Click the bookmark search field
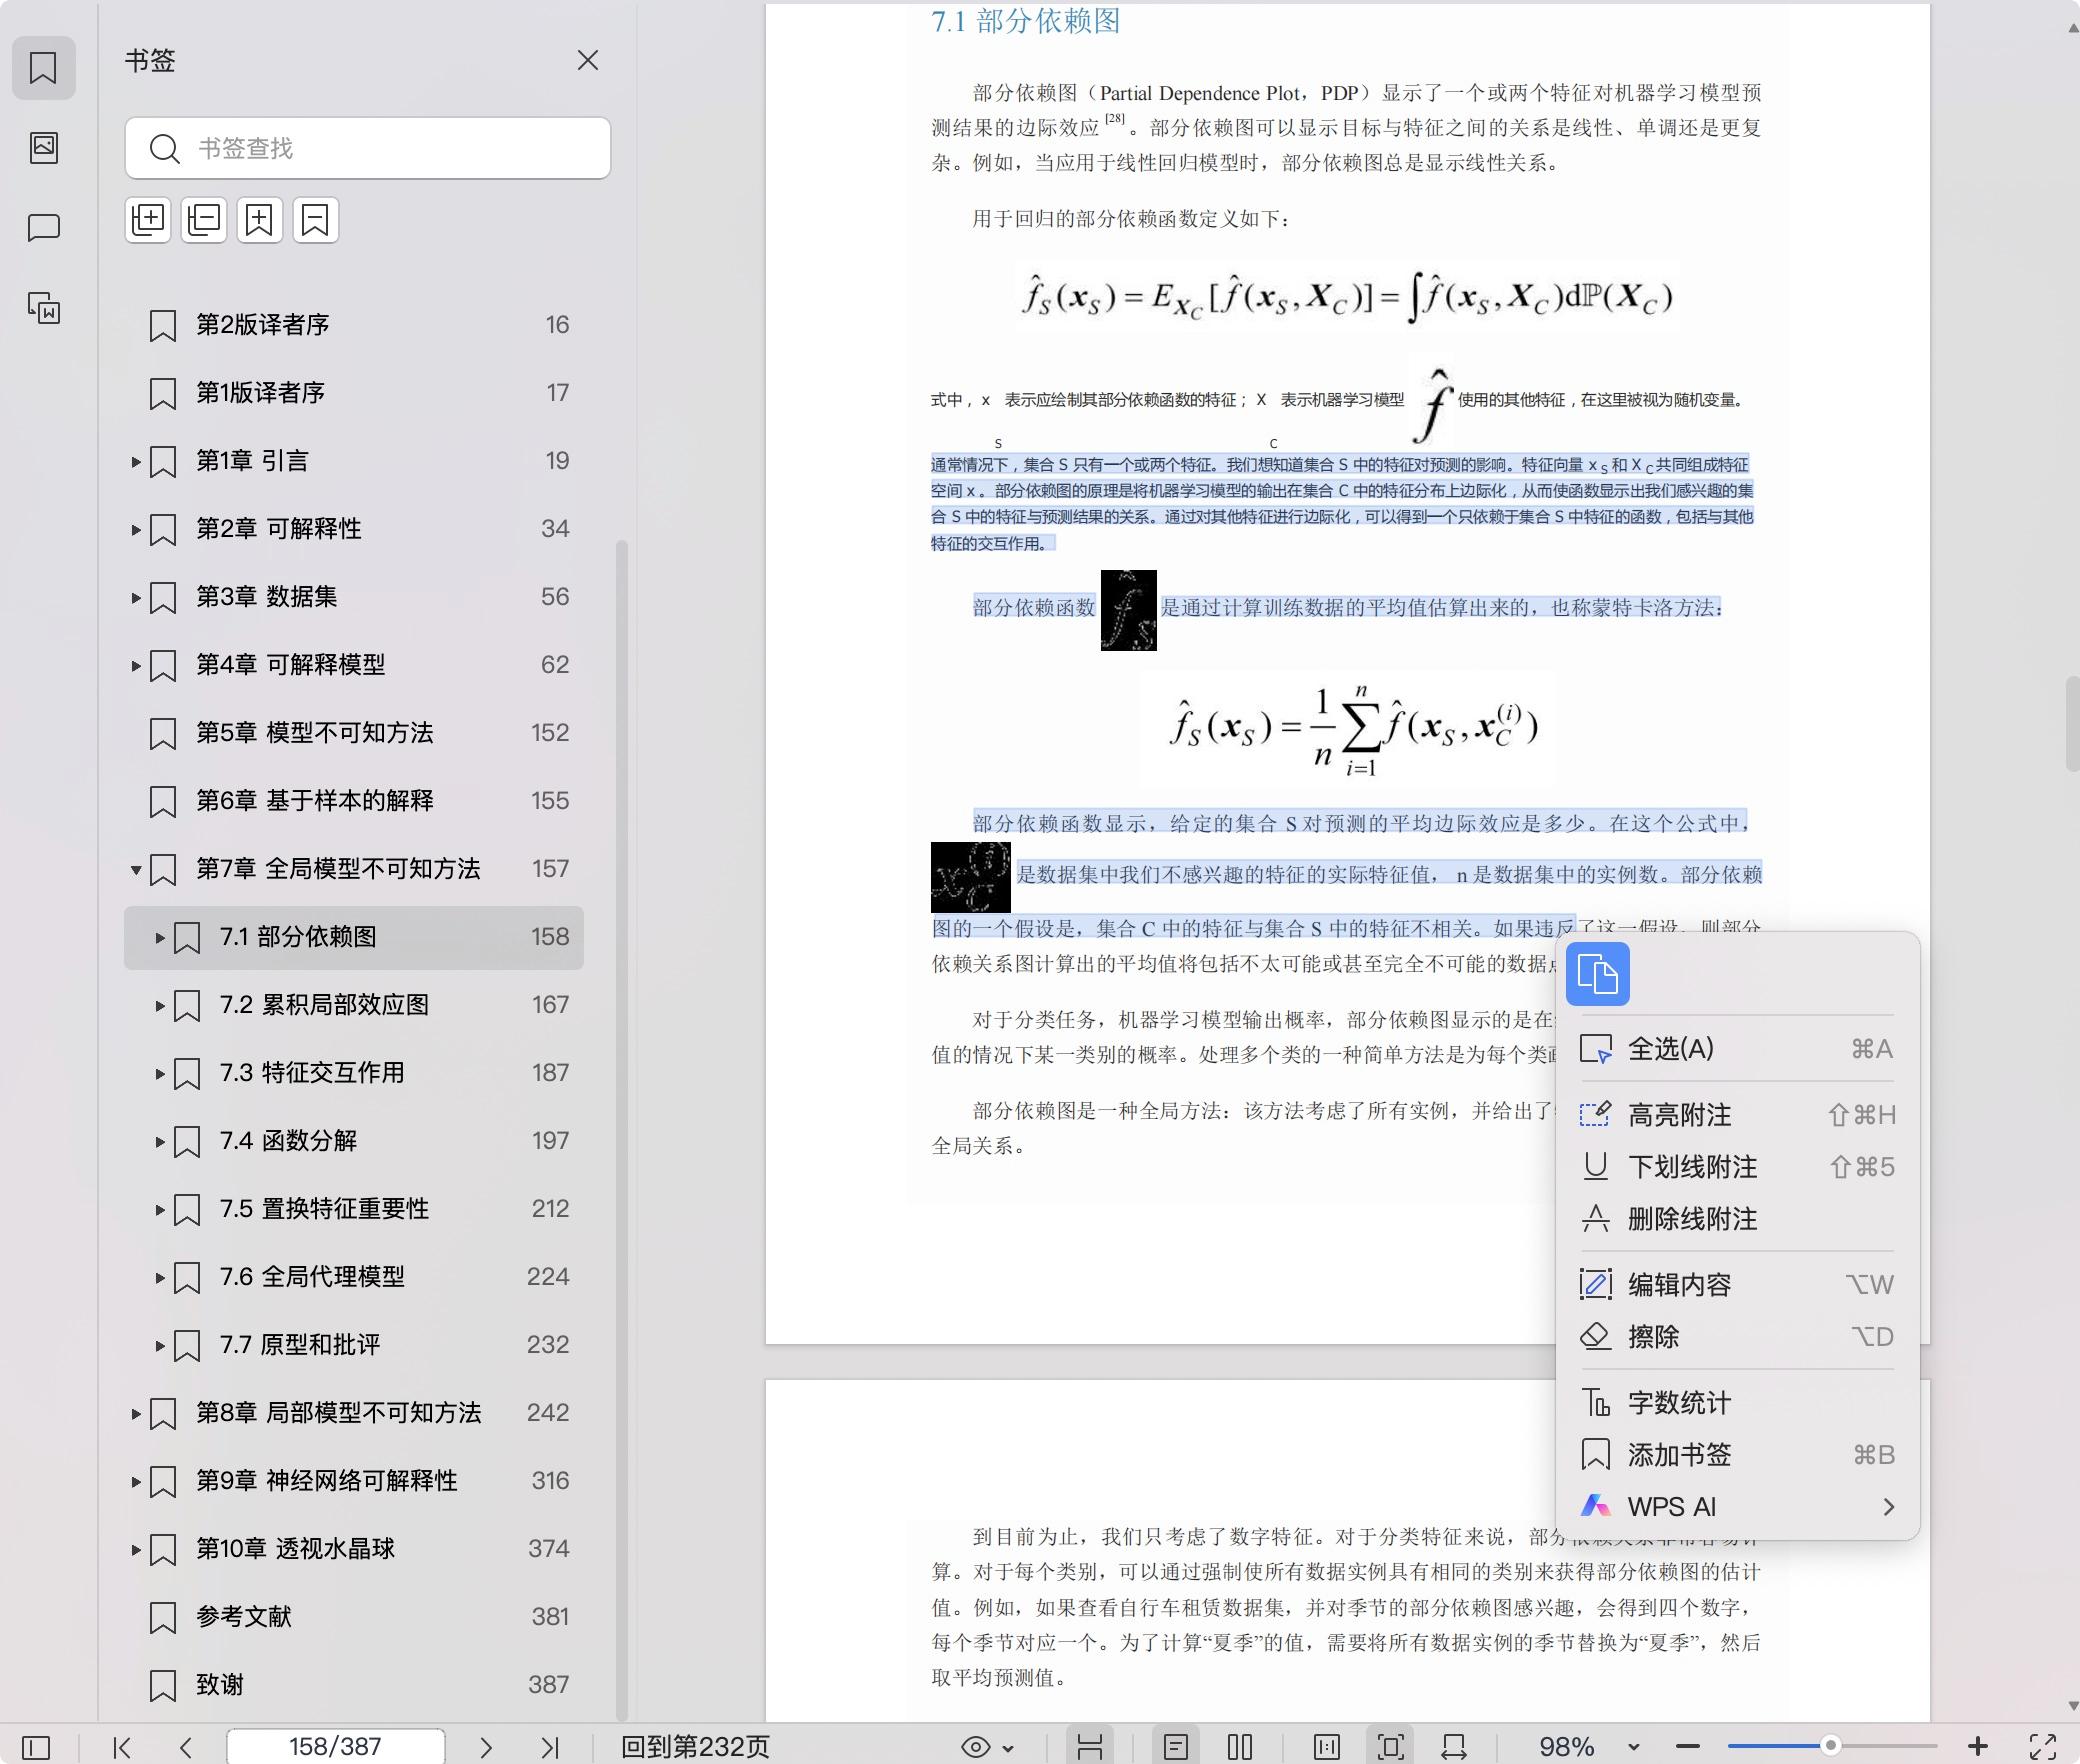The width and height of the screenshot is (2080, 1764). point(380,148)
